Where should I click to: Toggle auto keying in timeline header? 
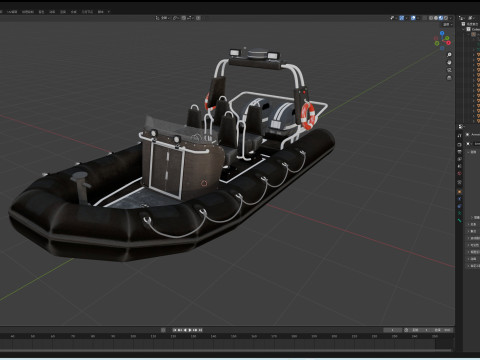pos(163,330)
